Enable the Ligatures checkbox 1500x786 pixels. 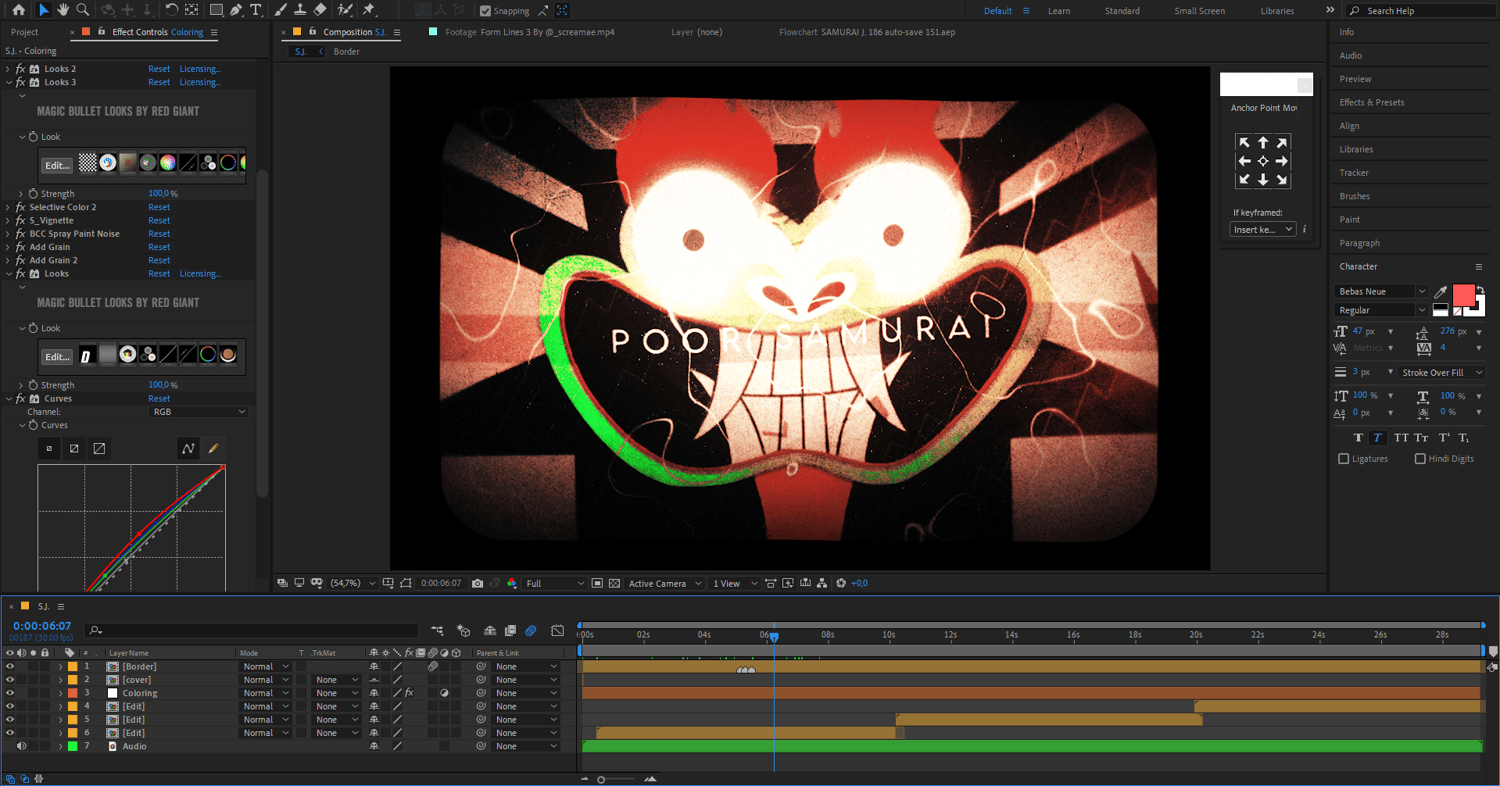coord(1343,459)
